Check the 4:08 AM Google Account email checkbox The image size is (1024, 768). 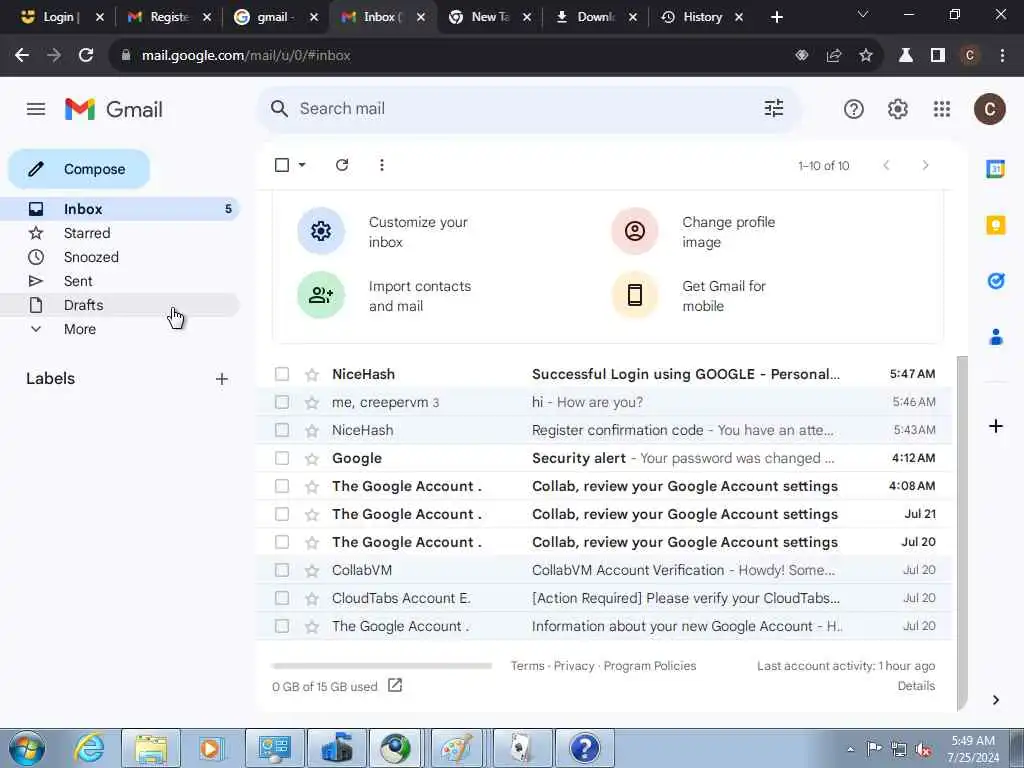pos(281,486)
